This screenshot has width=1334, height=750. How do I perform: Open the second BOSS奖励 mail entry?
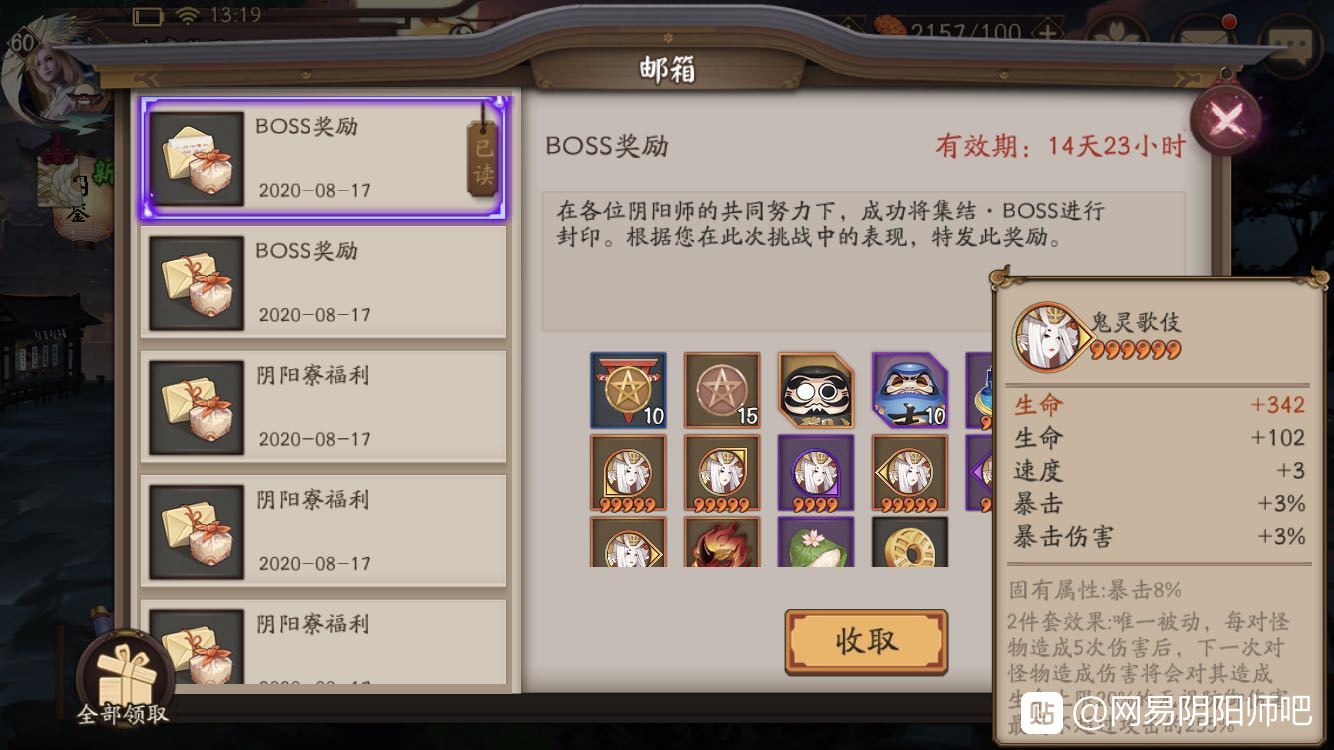(x=324, y=283)
